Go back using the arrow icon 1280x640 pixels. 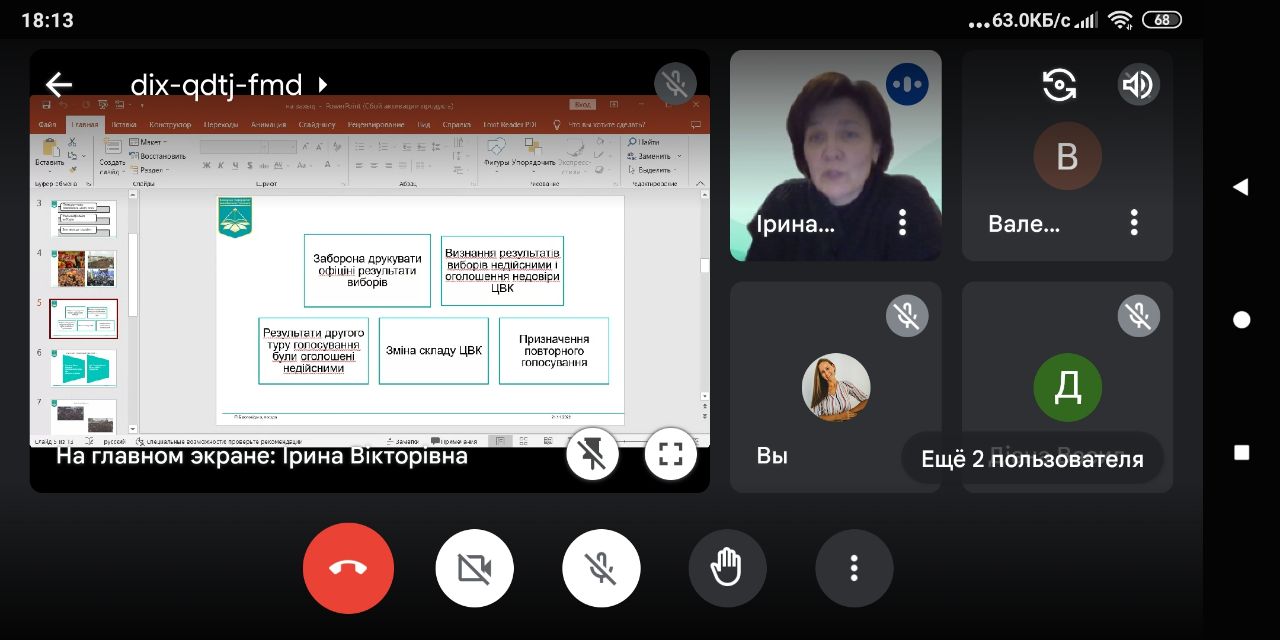coord(60,85)
